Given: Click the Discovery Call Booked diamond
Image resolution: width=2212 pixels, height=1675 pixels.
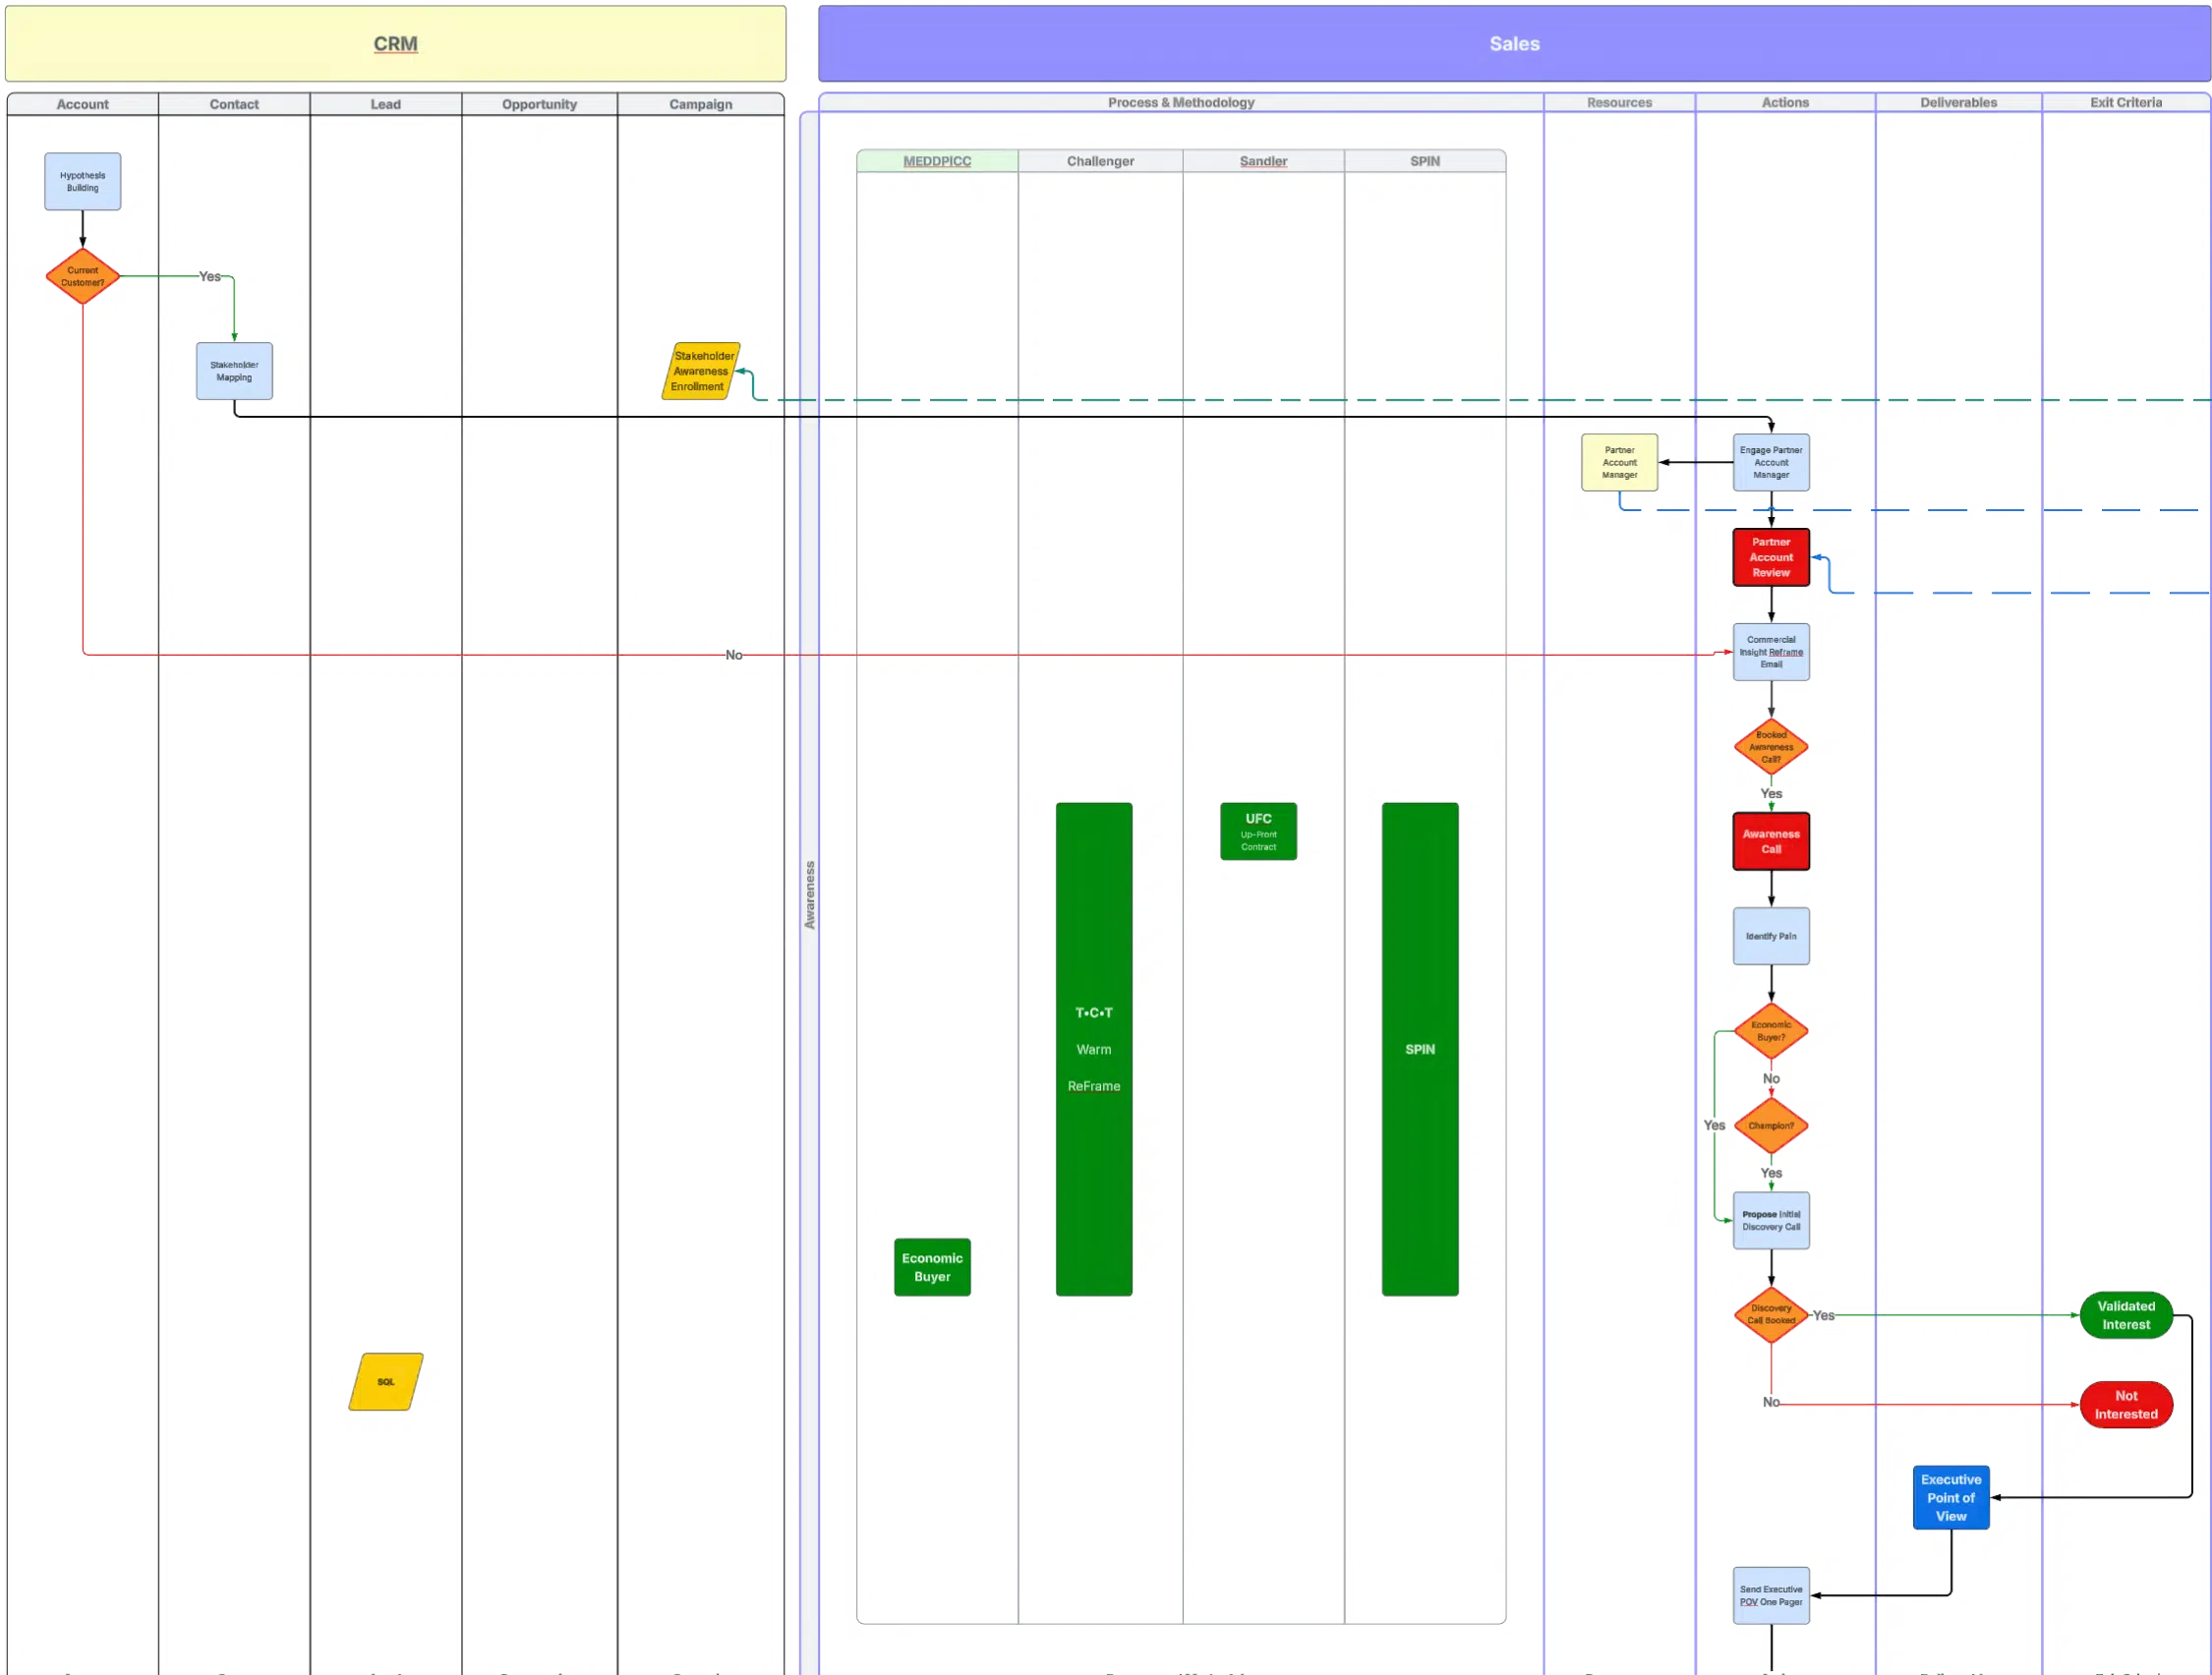Looking at the screenshot, I should [1770, 1314].
